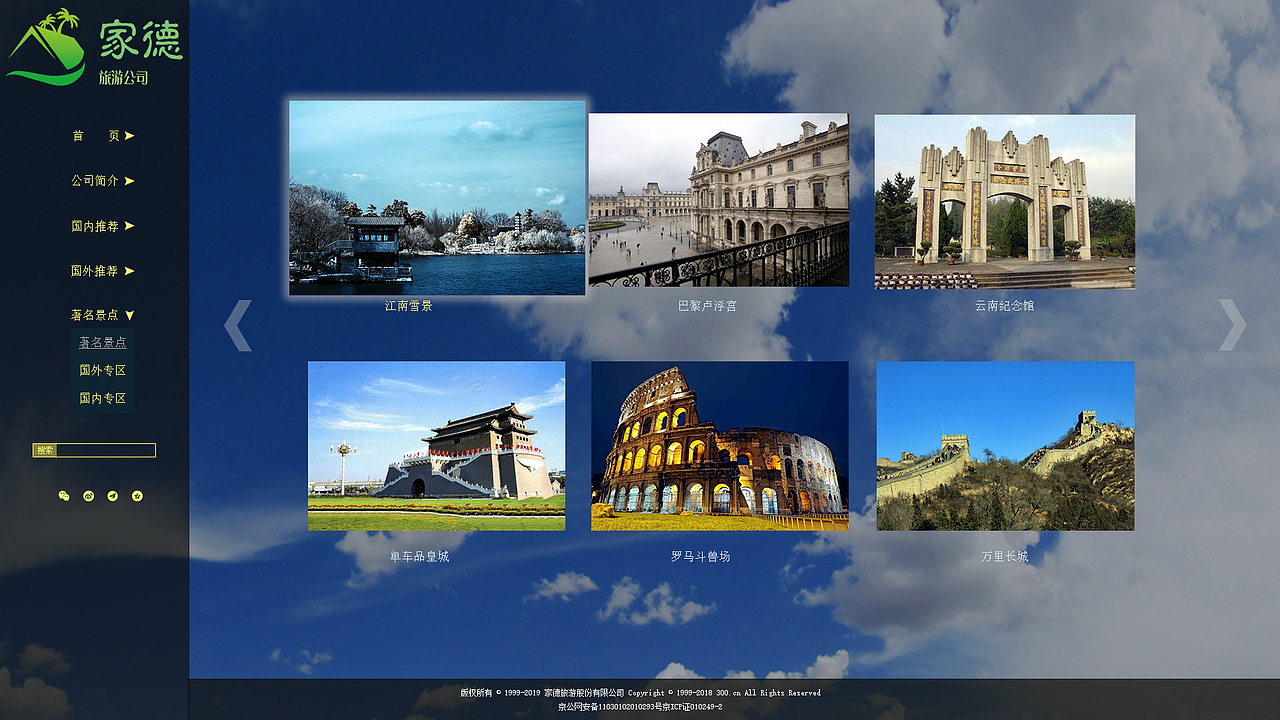Open 巴黎卢浮宫 photo thumbnail
This screenshot has height=720, width=1280.
click(719, 200)
